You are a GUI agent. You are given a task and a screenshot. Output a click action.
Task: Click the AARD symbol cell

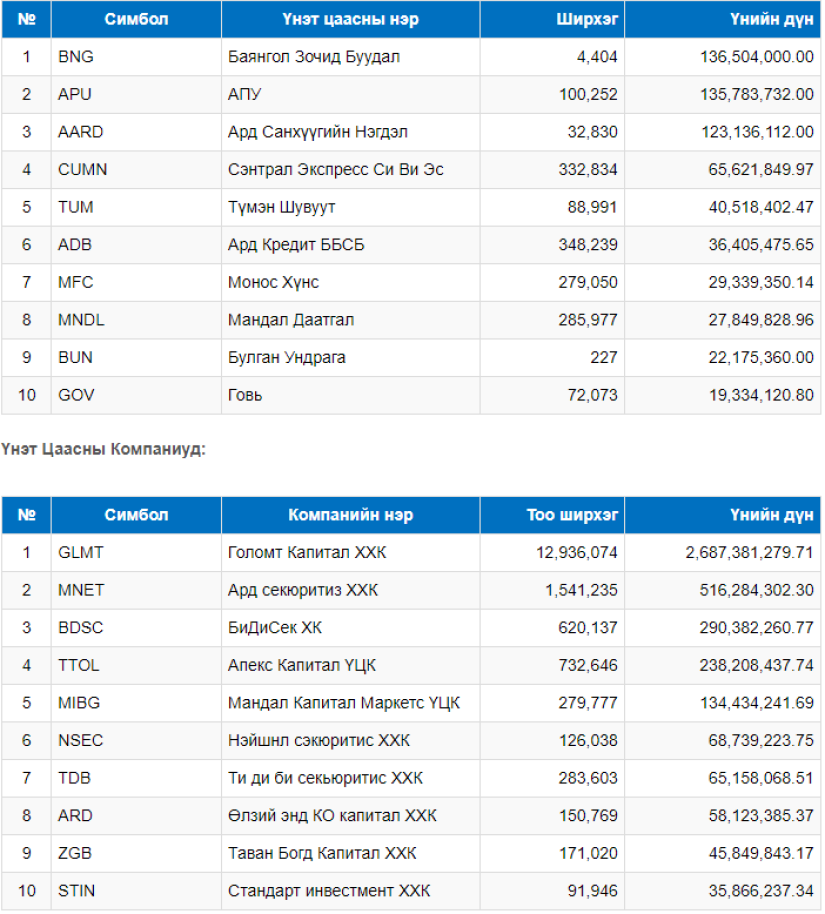(136, 132)
